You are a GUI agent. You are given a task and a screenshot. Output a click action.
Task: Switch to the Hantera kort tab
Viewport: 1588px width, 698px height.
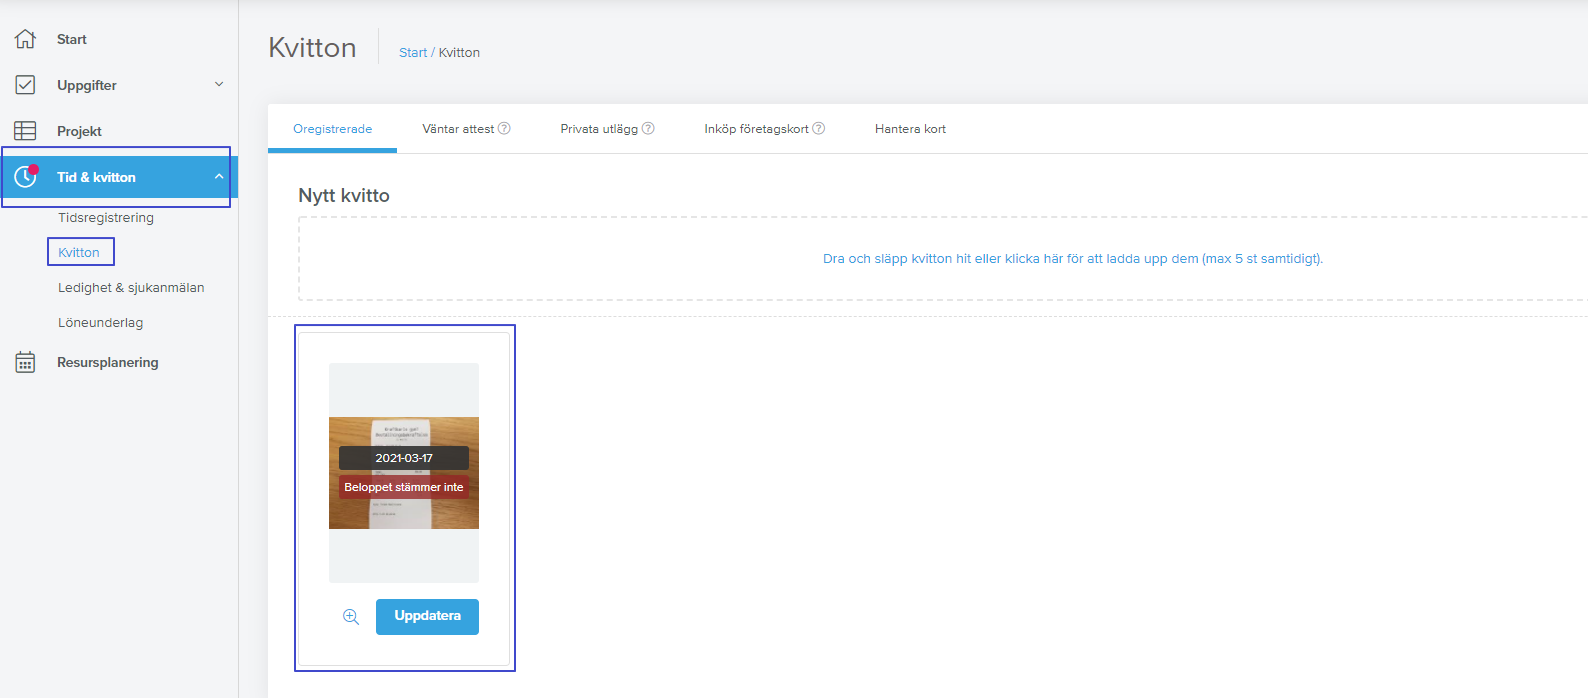click(910, 129)
